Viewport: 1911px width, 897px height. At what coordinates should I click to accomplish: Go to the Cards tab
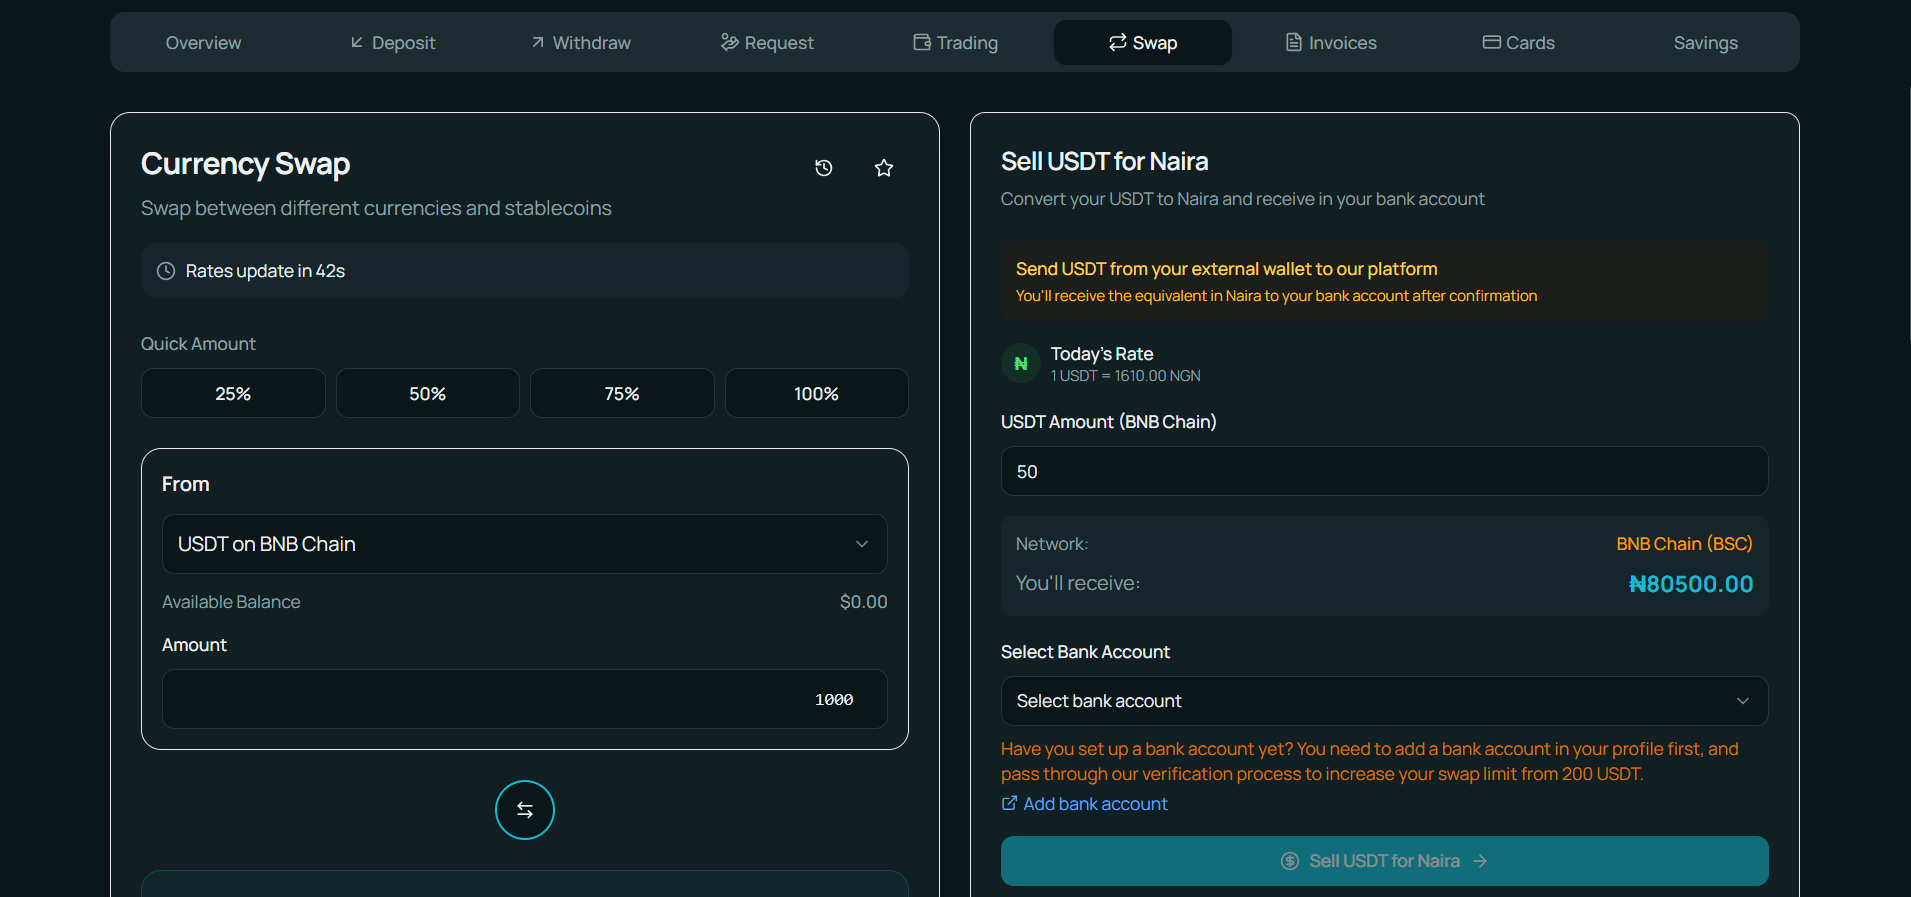click(x=1519, y=43)
